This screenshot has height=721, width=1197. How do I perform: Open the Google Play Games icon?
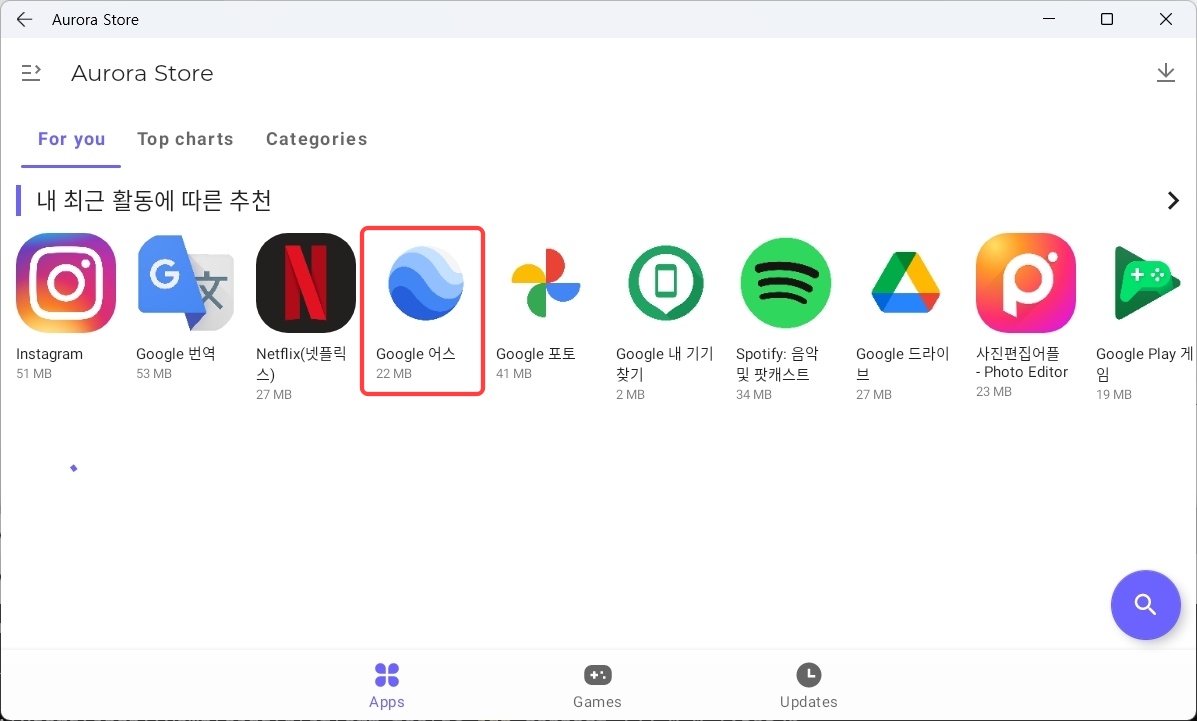[x=1147, y=283]
